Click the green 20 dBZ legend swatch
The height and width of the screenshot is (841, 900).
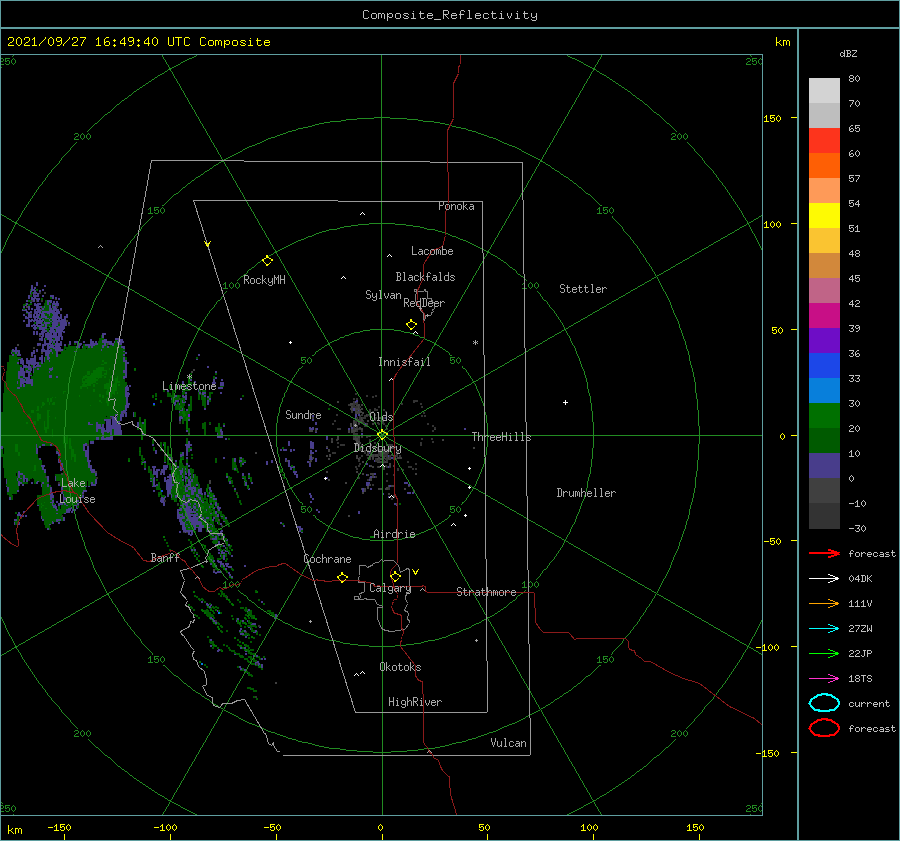824,415
